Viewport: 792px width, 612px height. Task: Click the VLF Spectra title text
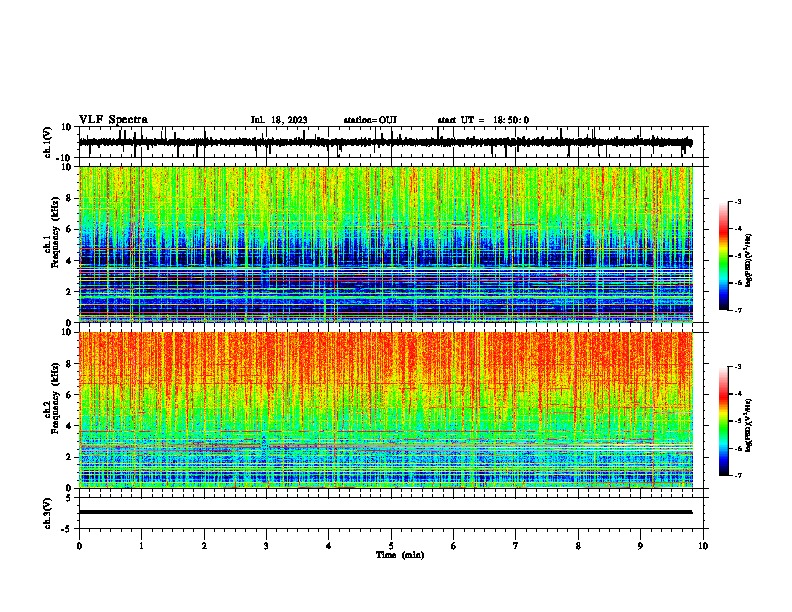point(113,120)
